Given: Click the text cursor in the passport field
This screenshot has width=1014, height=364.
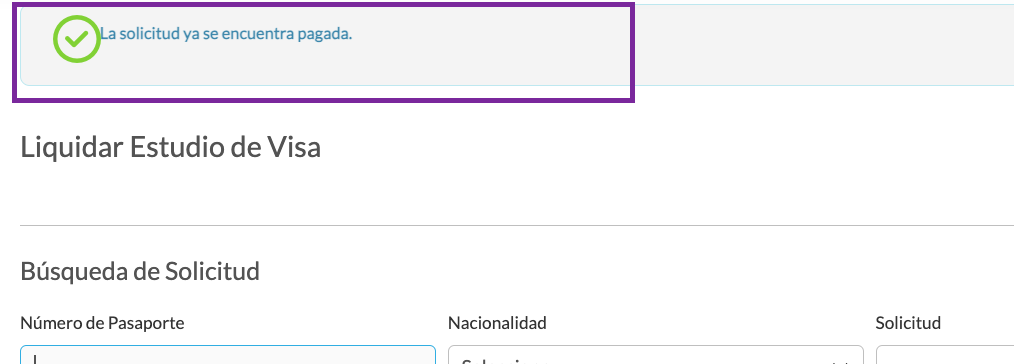Looking at the screenshot, I should tap(35, 359).
